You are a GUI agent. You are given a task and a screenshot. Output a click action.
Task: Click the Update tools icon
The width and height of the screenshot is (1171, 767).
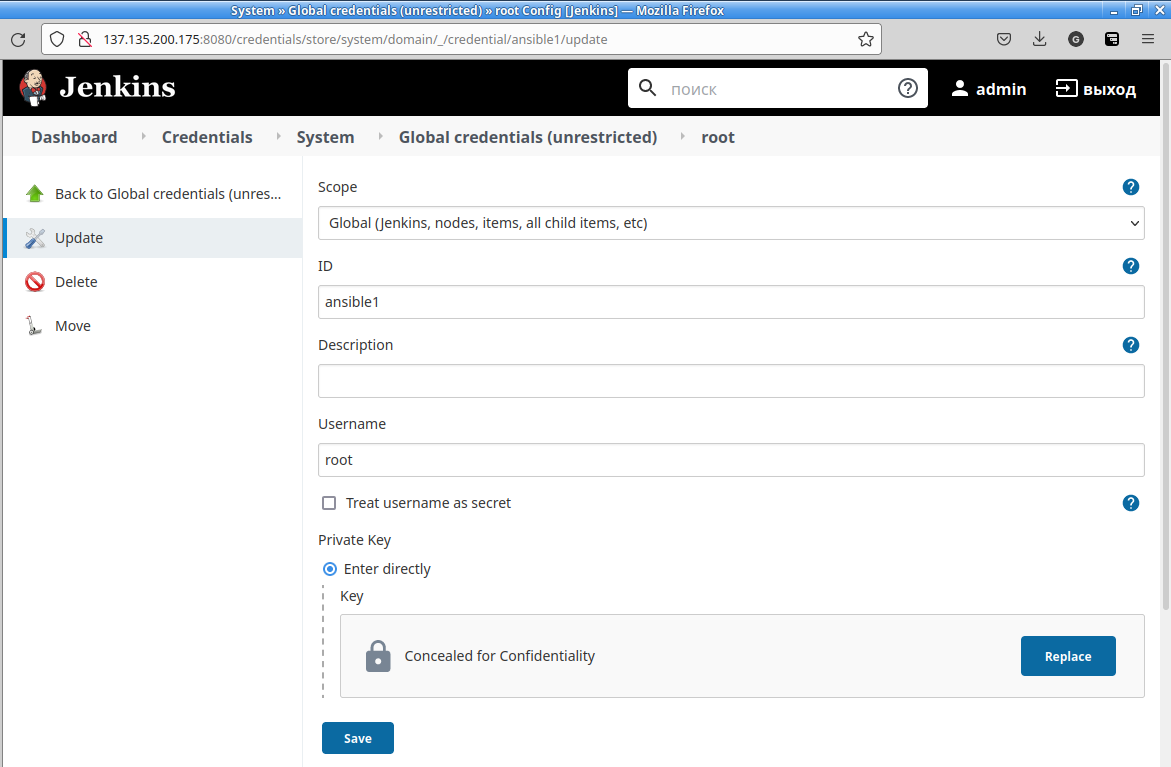coord(34,238)
